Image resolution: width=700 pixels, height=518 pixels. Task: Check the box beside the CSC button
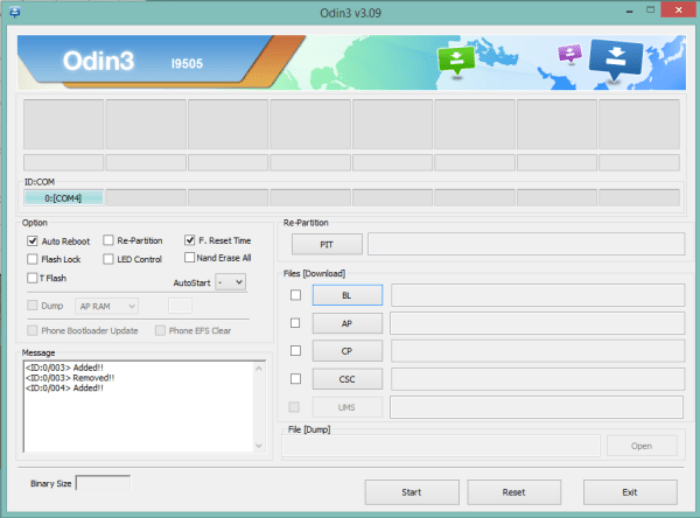(x=296, y=379)
